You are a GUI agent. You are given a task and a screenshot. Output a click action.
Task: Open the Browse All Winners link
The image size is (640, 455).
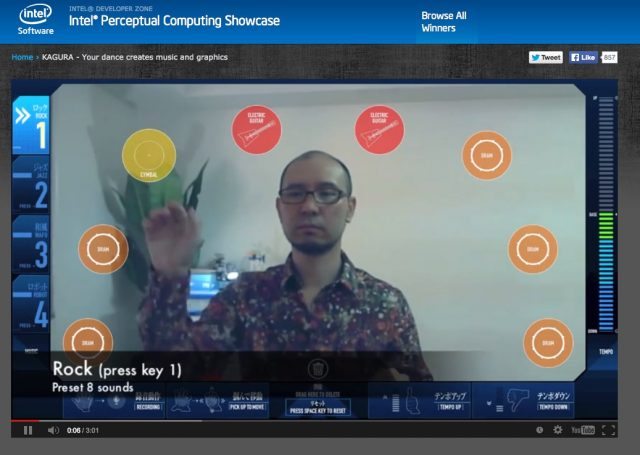pyautogui.click(x=443, y=22)
